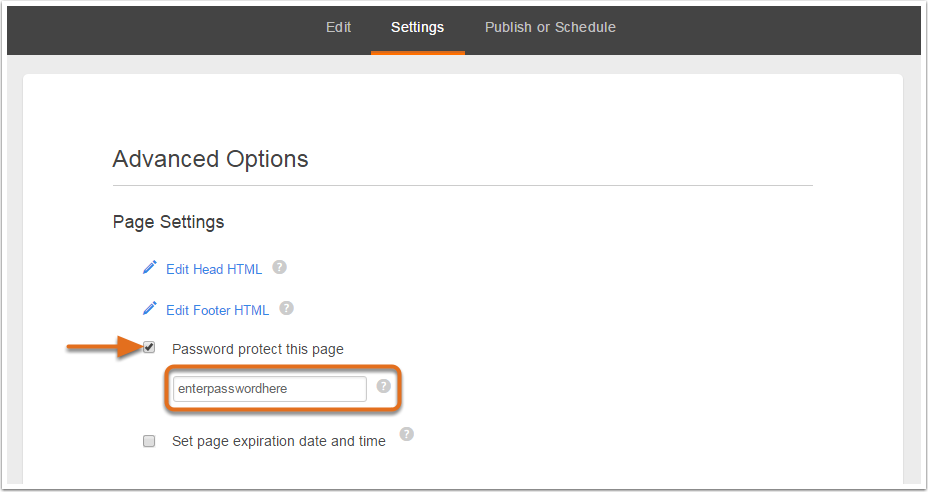Click the pencil icon beside Edit Head HTML
Screen dimensions: 928x492
pos(150,267)
